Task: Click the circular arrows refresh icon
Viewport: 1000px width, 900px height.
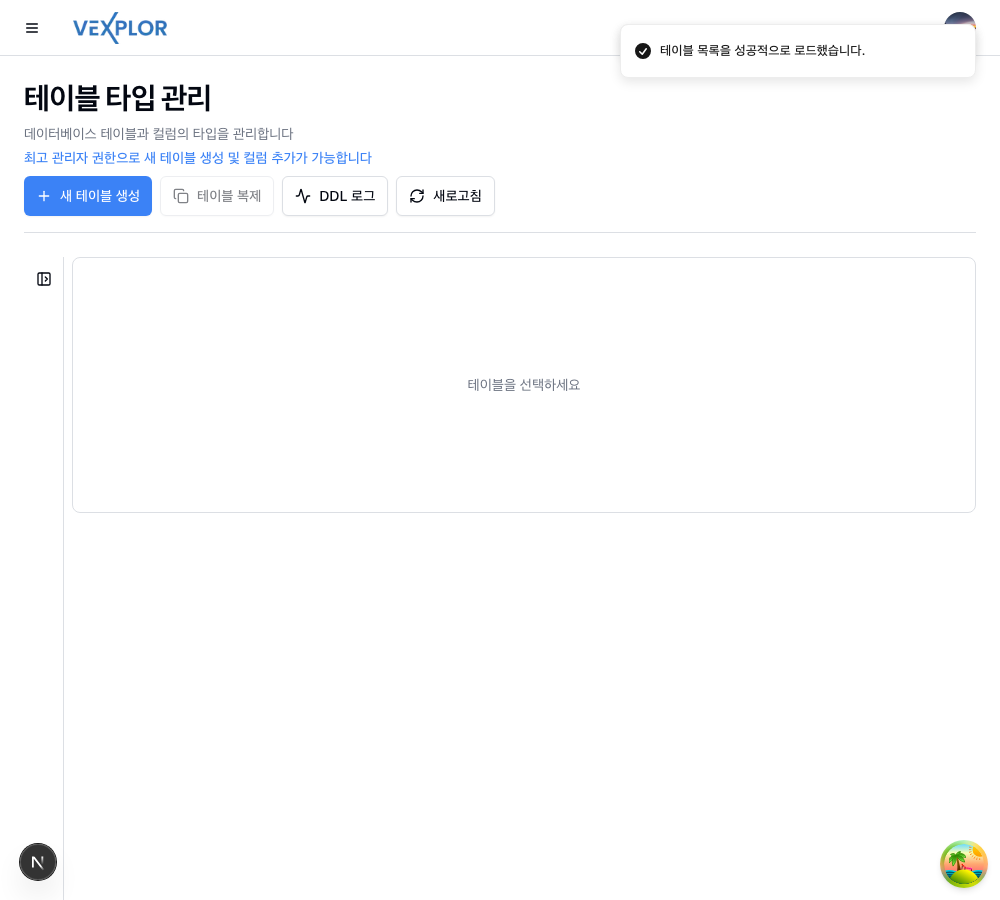Action: click(x=417, y=196)
